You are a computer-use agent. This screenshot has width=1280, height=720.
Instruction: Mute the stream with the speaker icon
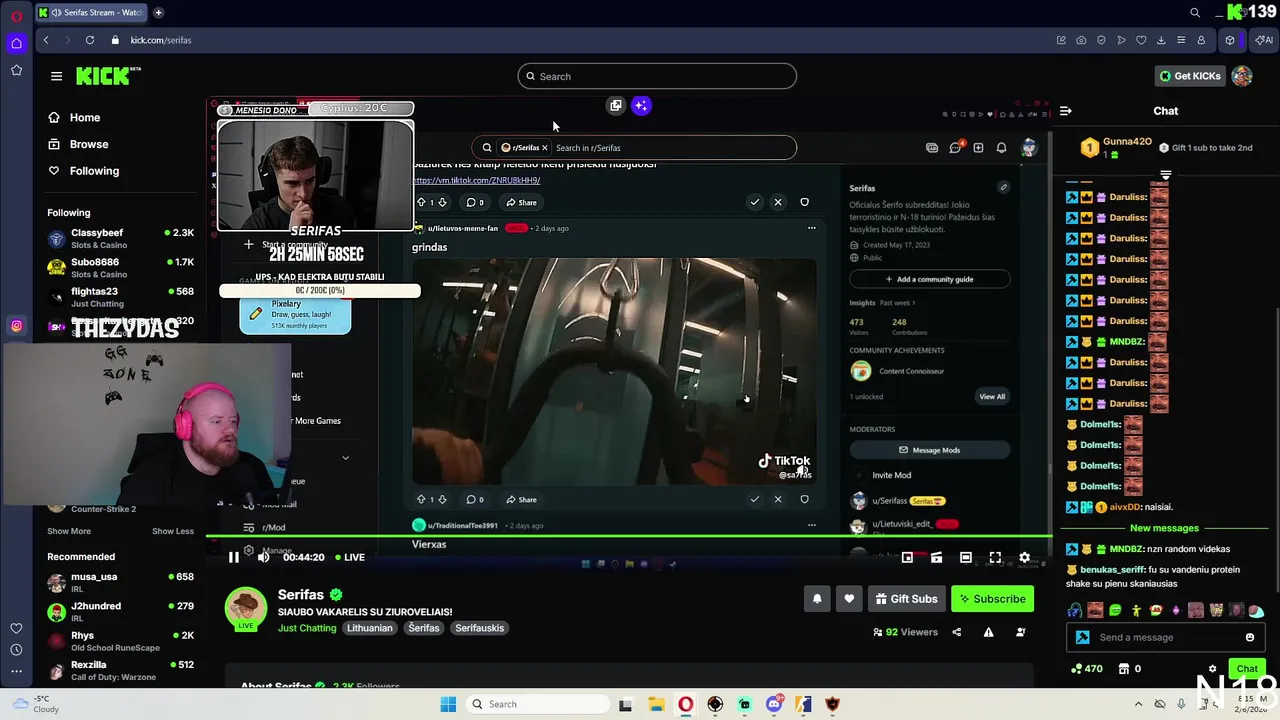point(263,557)
